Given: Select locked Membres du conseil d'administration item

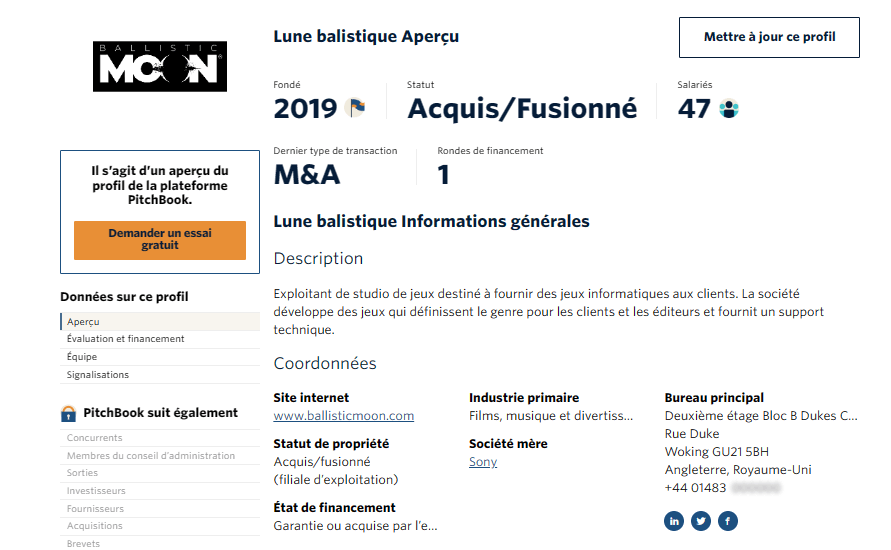Looking at the screenshot, I should 151,456.
